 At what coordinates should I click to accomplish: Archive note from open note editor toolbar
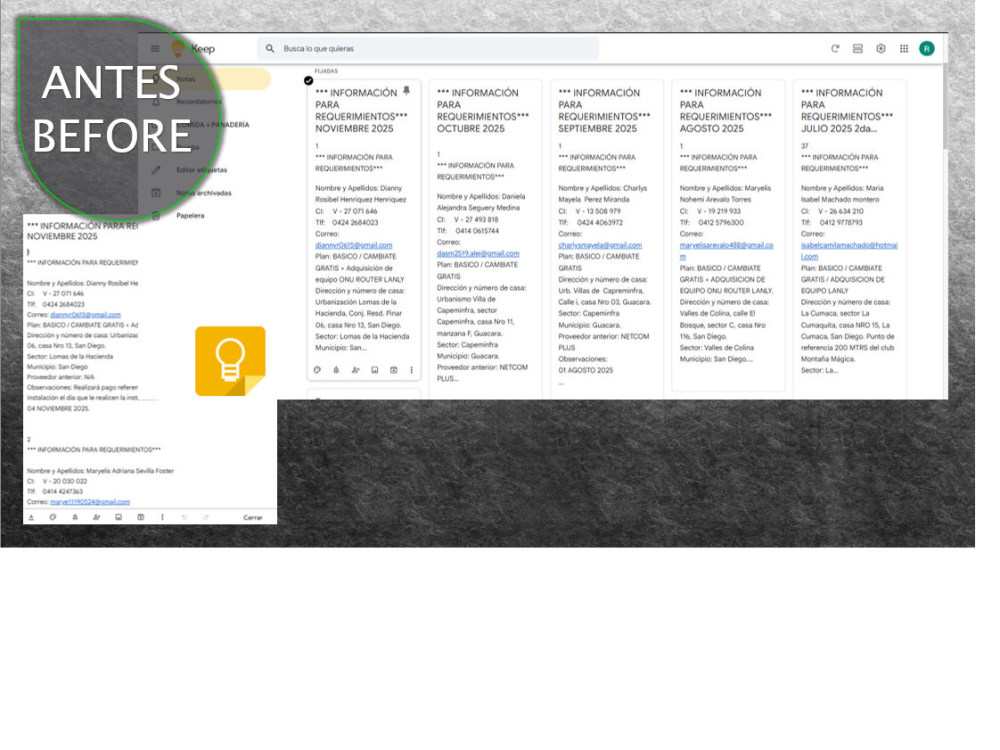(140, 517)
